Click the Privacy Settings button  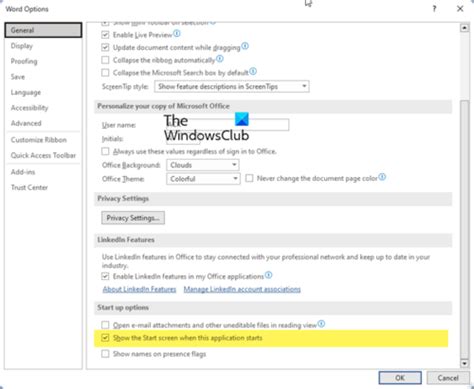133,218
